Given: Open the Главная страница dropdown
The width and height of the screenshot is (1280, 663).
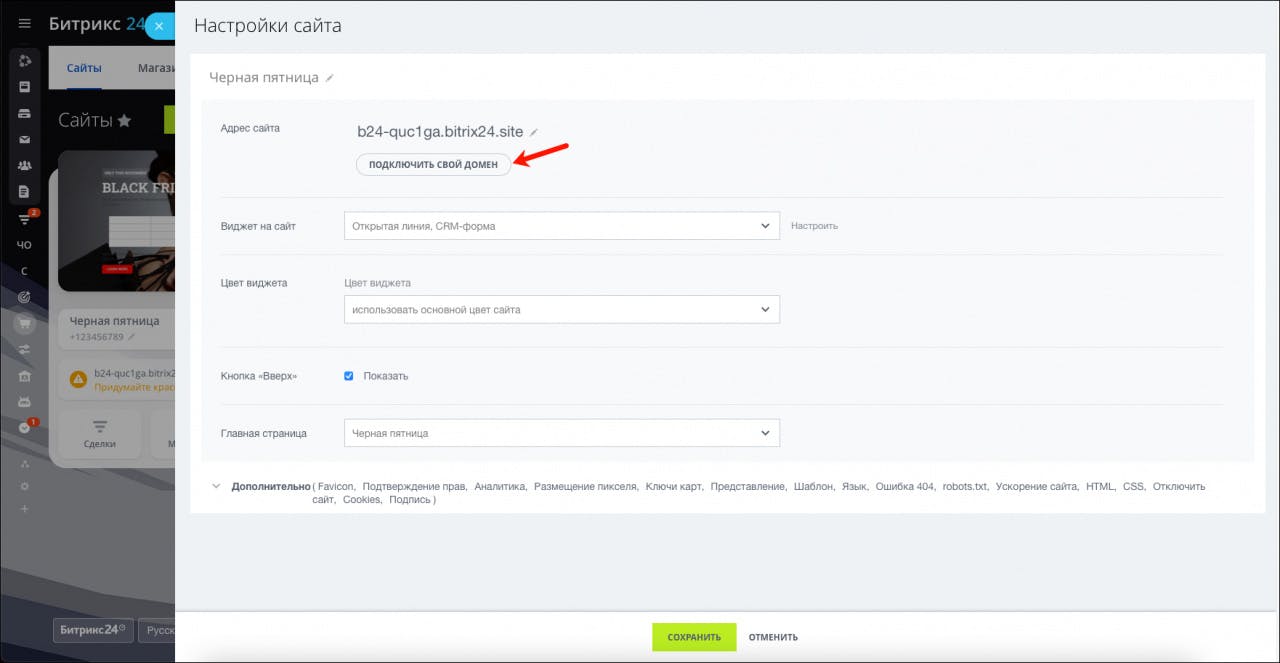Looking at the screenshot, I should (x=561, y=433).
